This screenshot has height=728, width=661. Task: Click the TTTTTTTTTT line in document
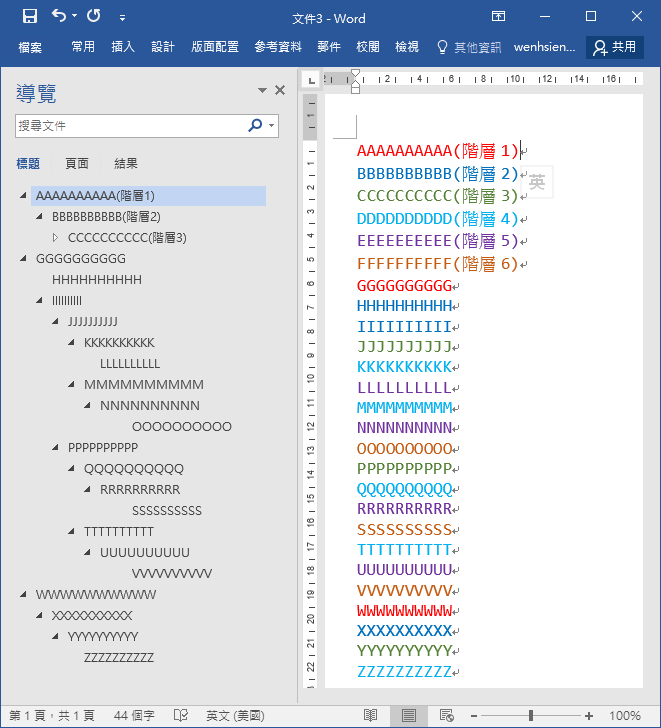(404, 550)
